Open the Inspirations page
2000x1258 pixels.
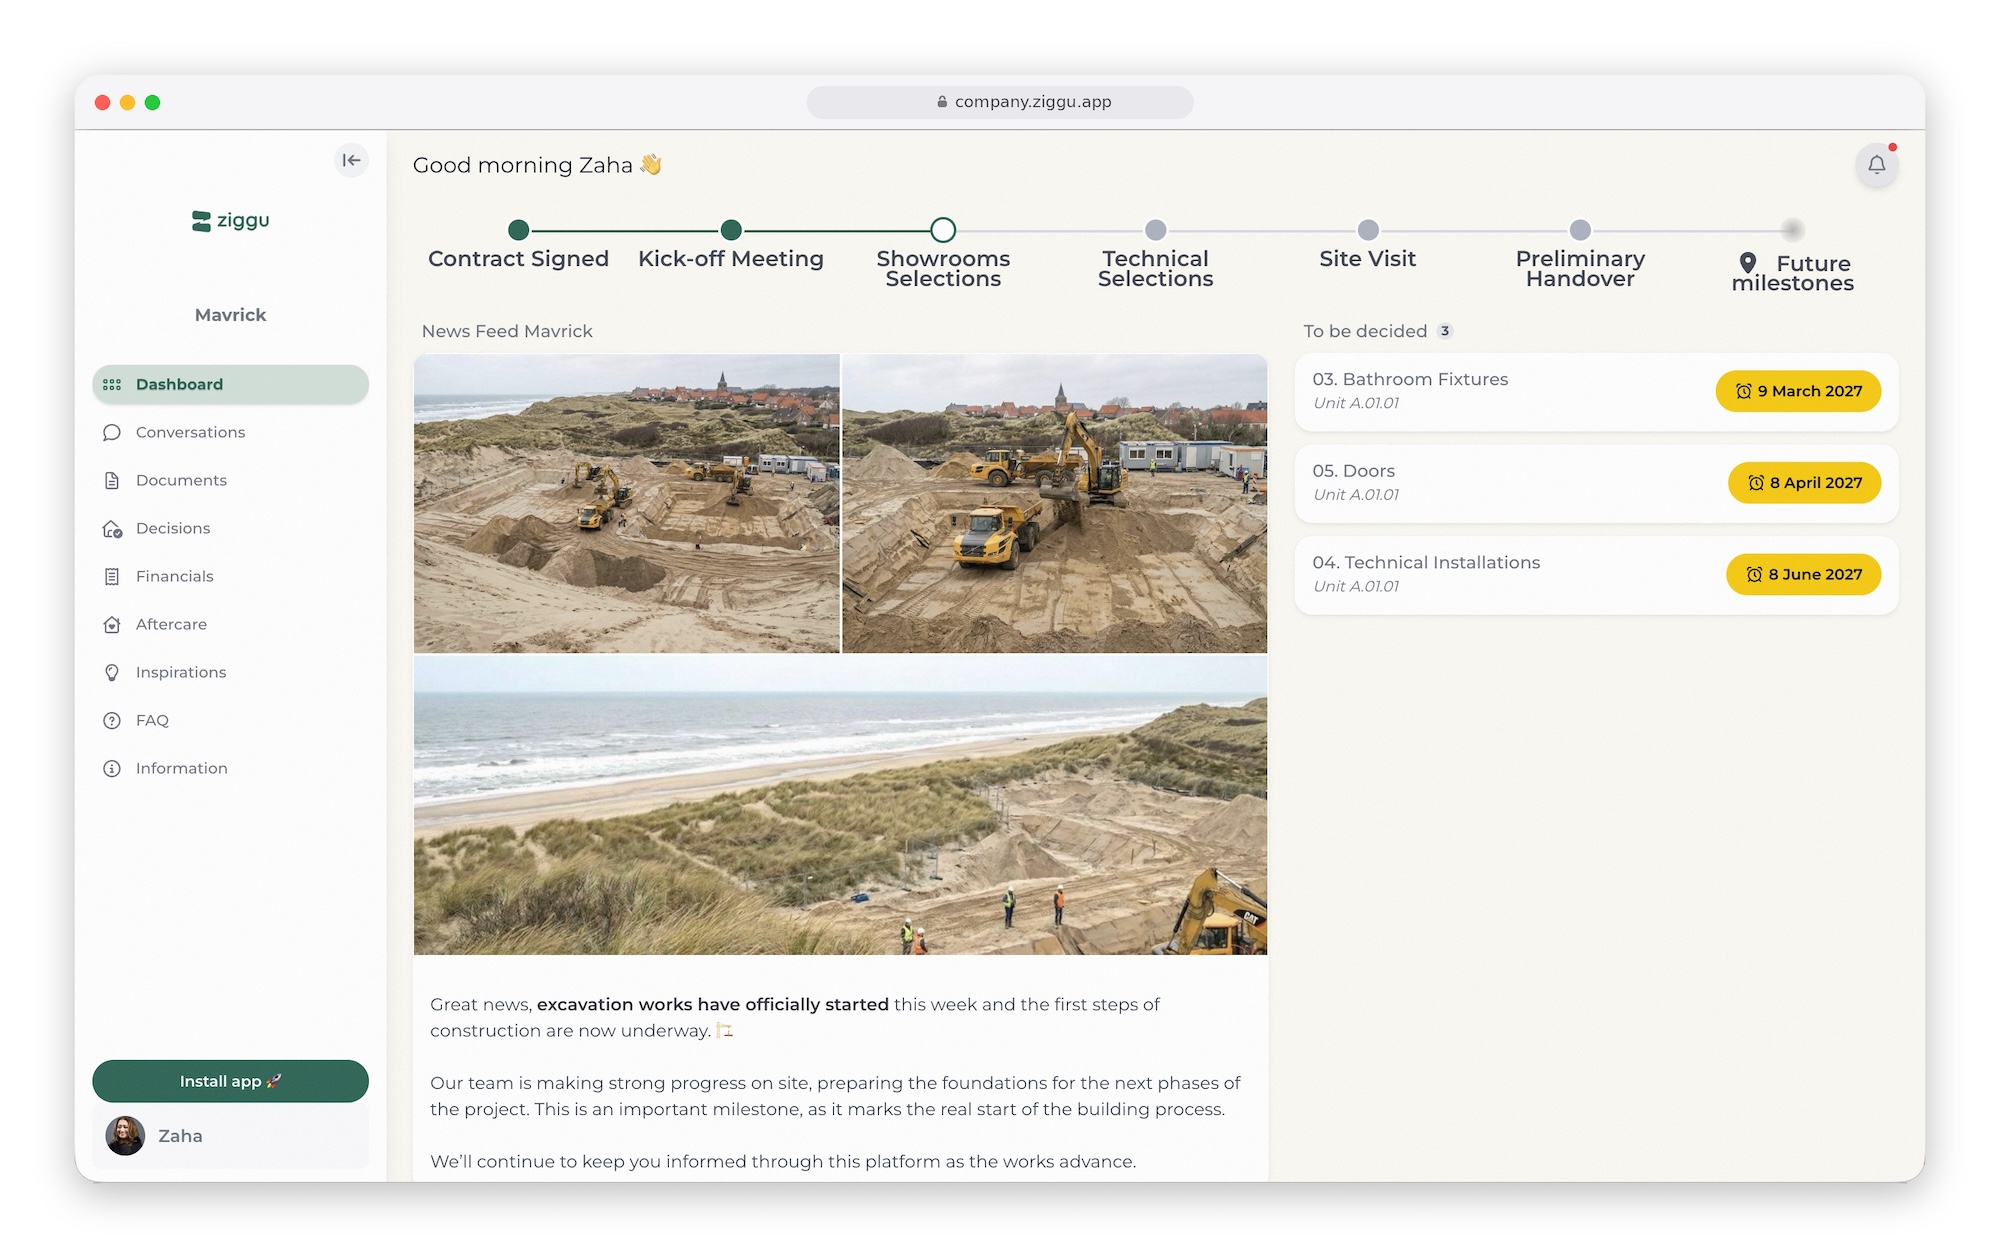[231, 673]
